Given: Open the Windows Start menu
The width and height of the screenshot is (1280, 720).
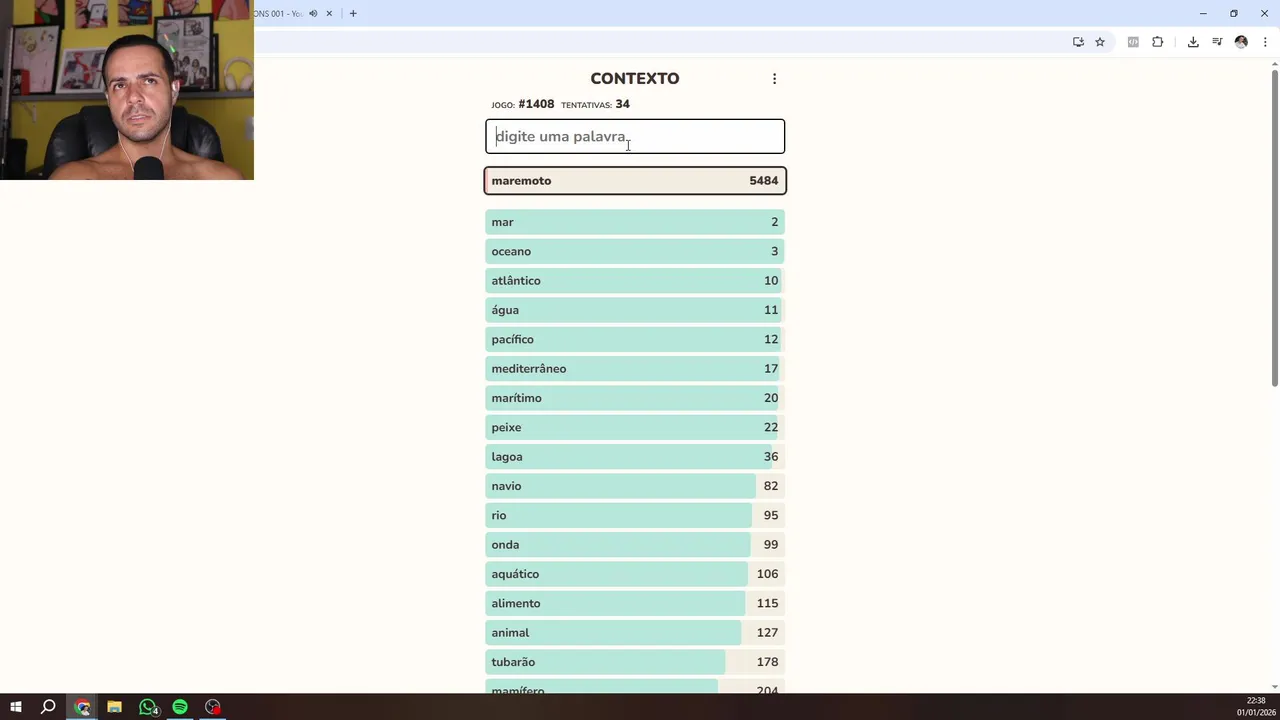Looking at the screenshot, I should tap(16, 707).
